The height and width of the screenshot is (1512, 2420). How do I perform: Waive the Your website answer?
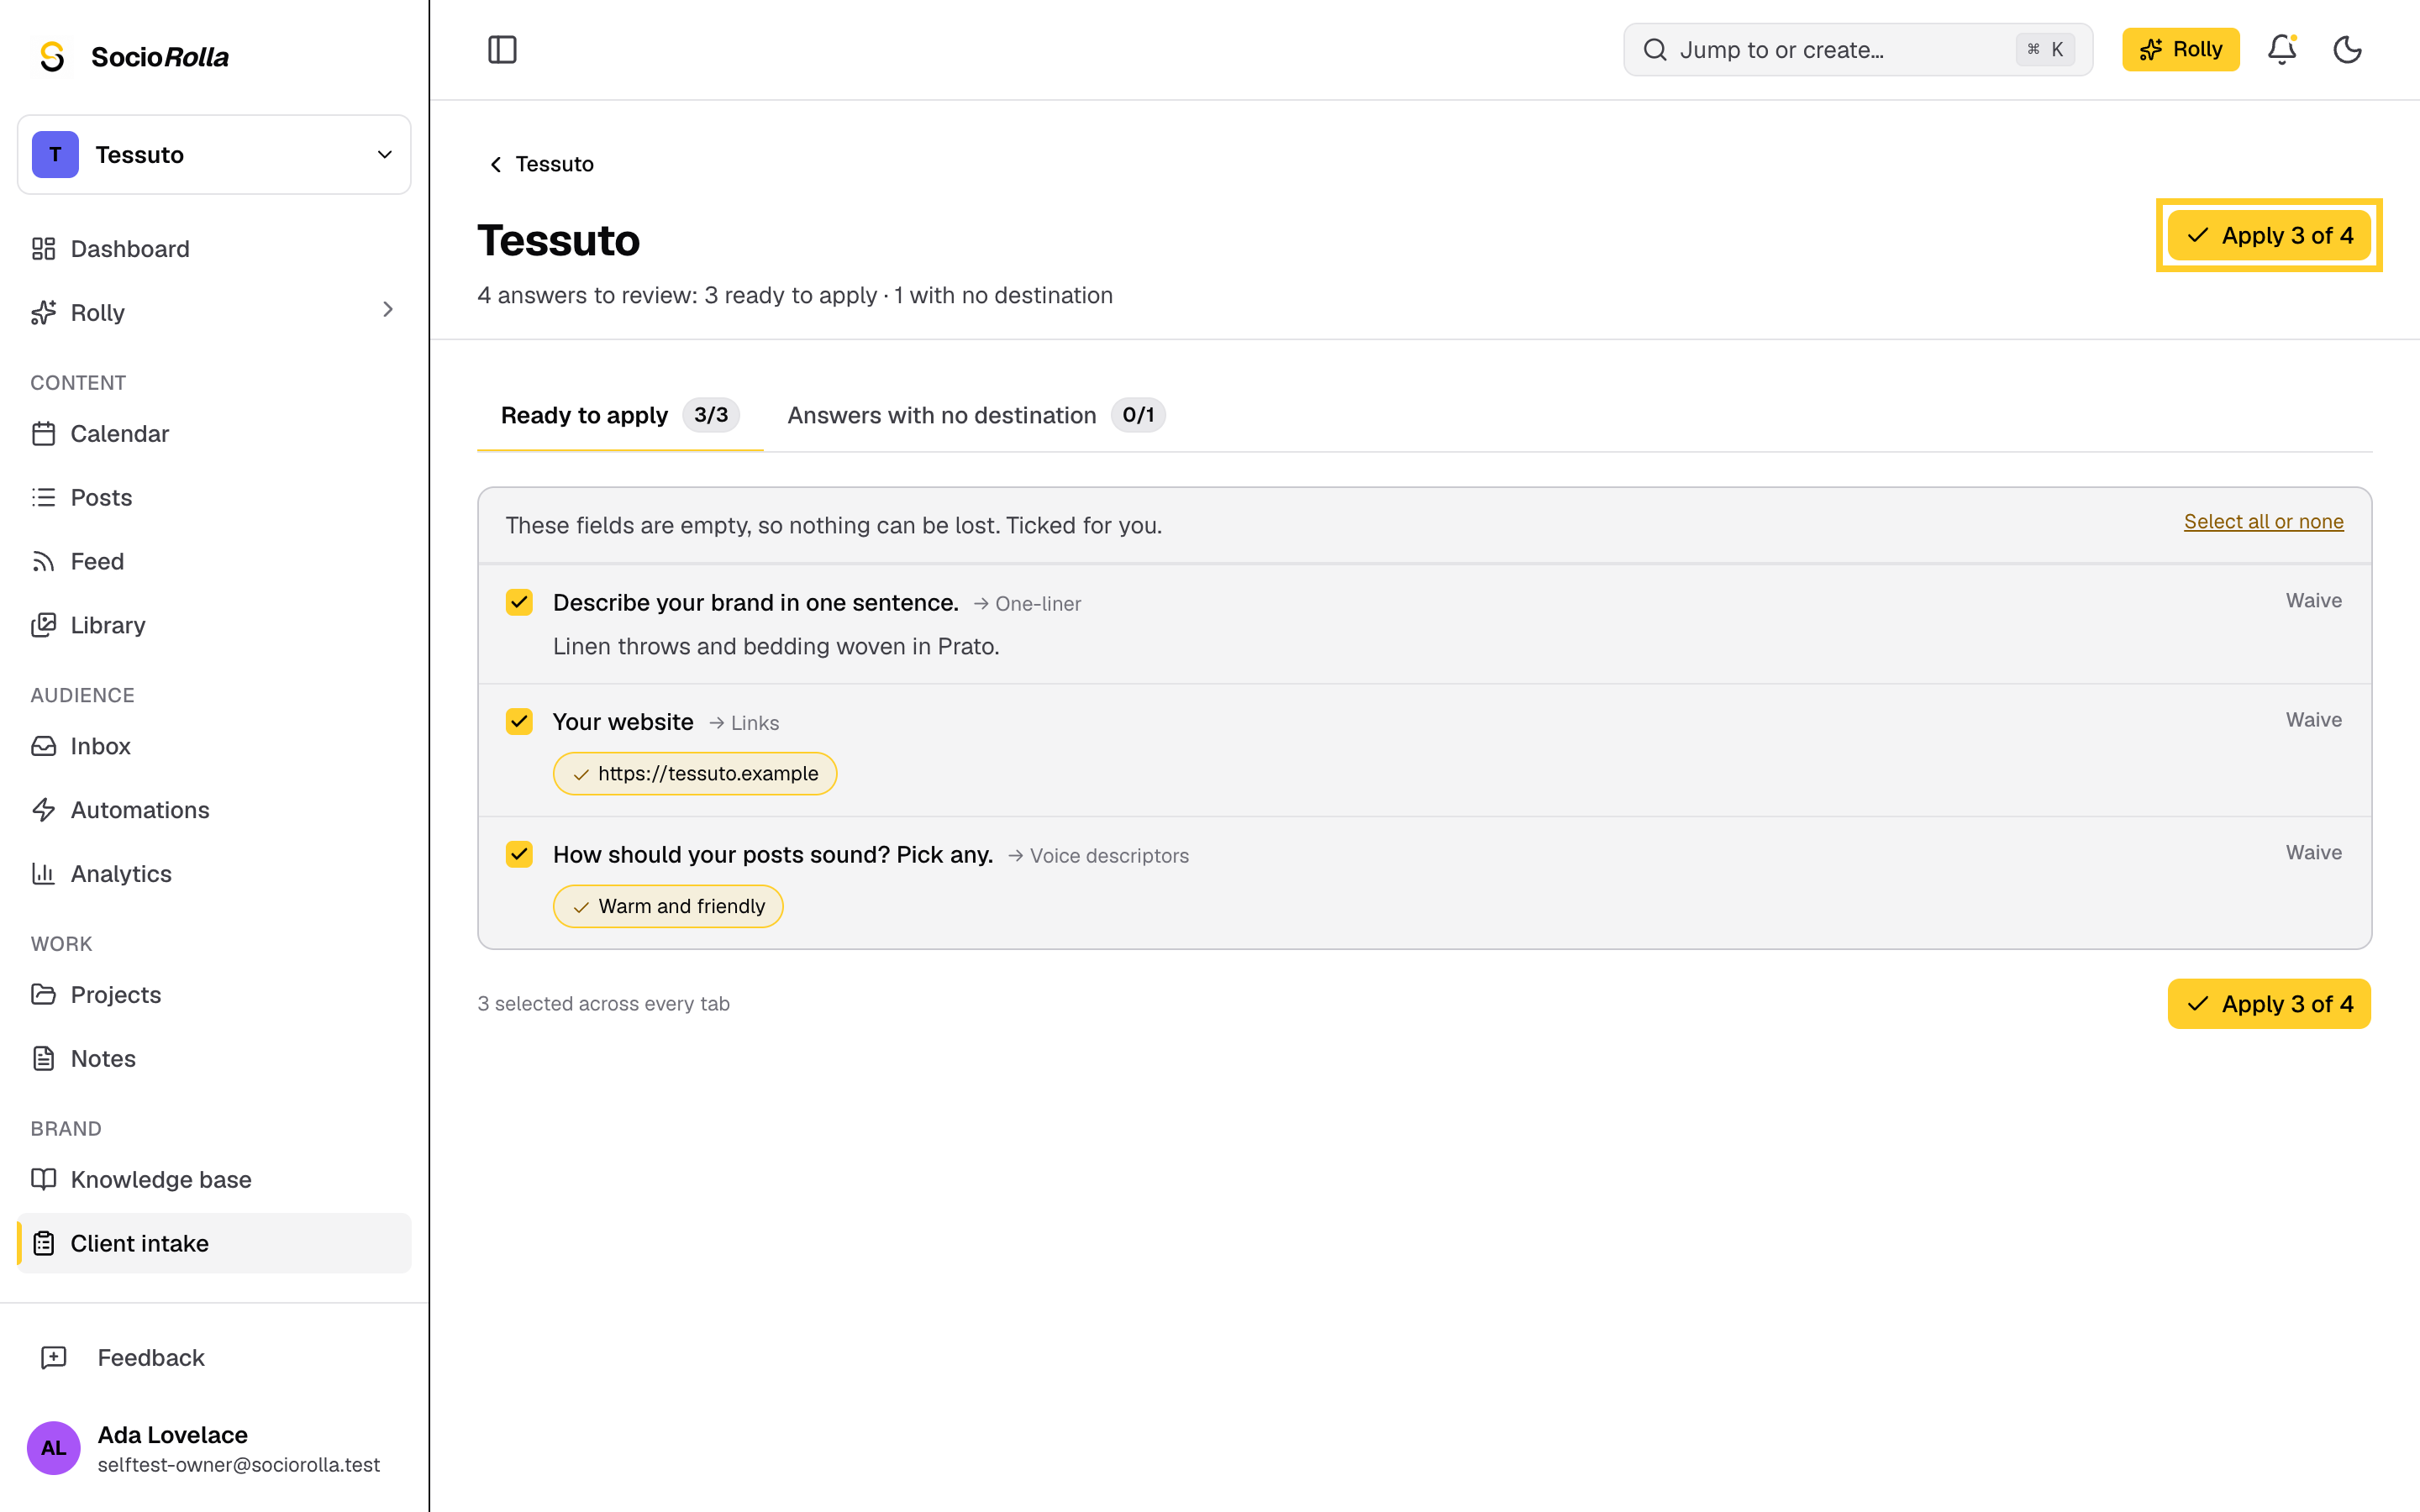pyautogui.click(x=2313, y=720)
